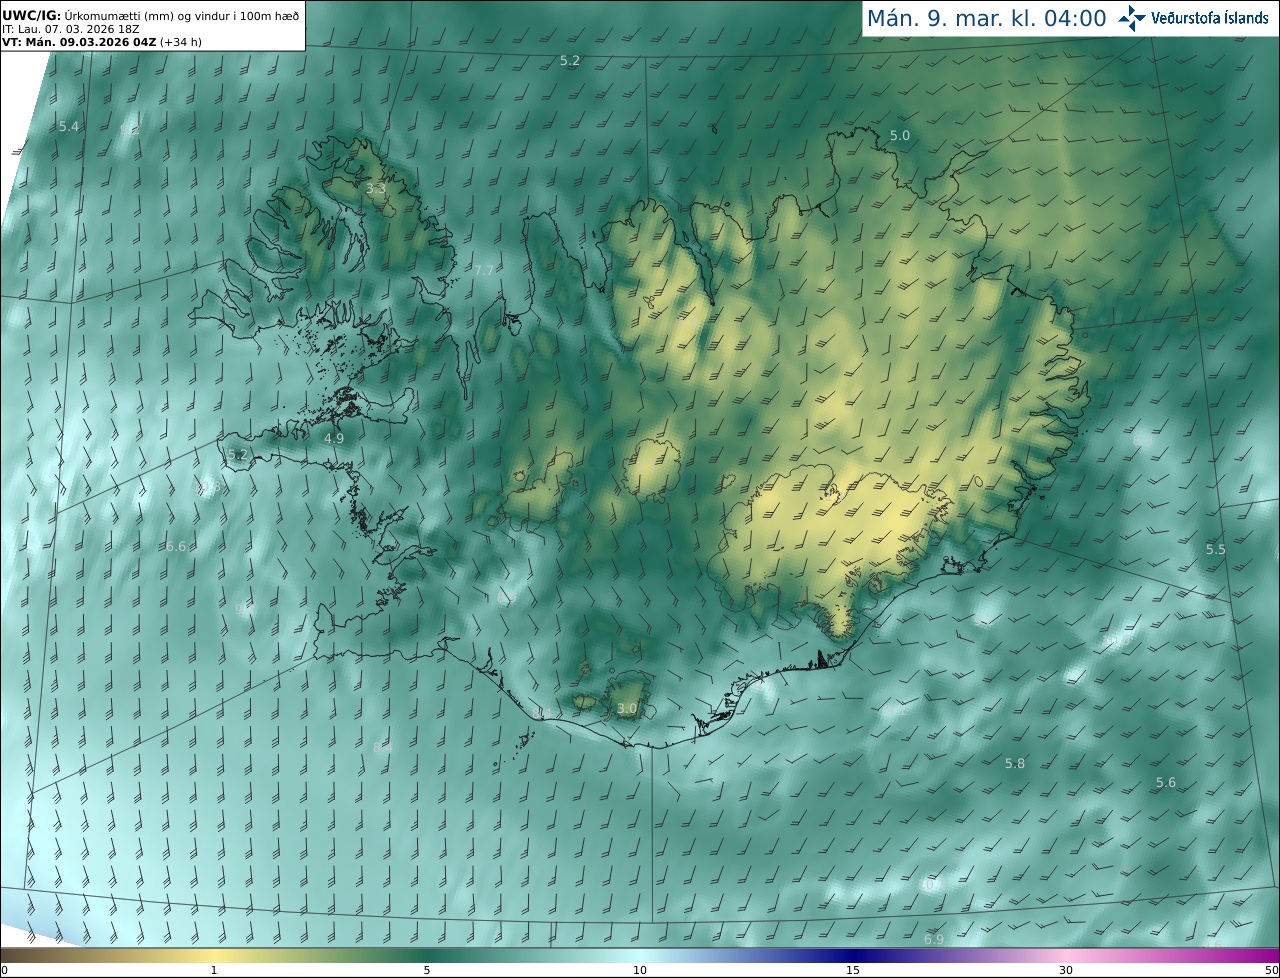Viewport: 1280px width, 978px height.
Task: Click the 'UWC/IG: Úrkomumætti (mm)' title line
Action: pos(150,15)
